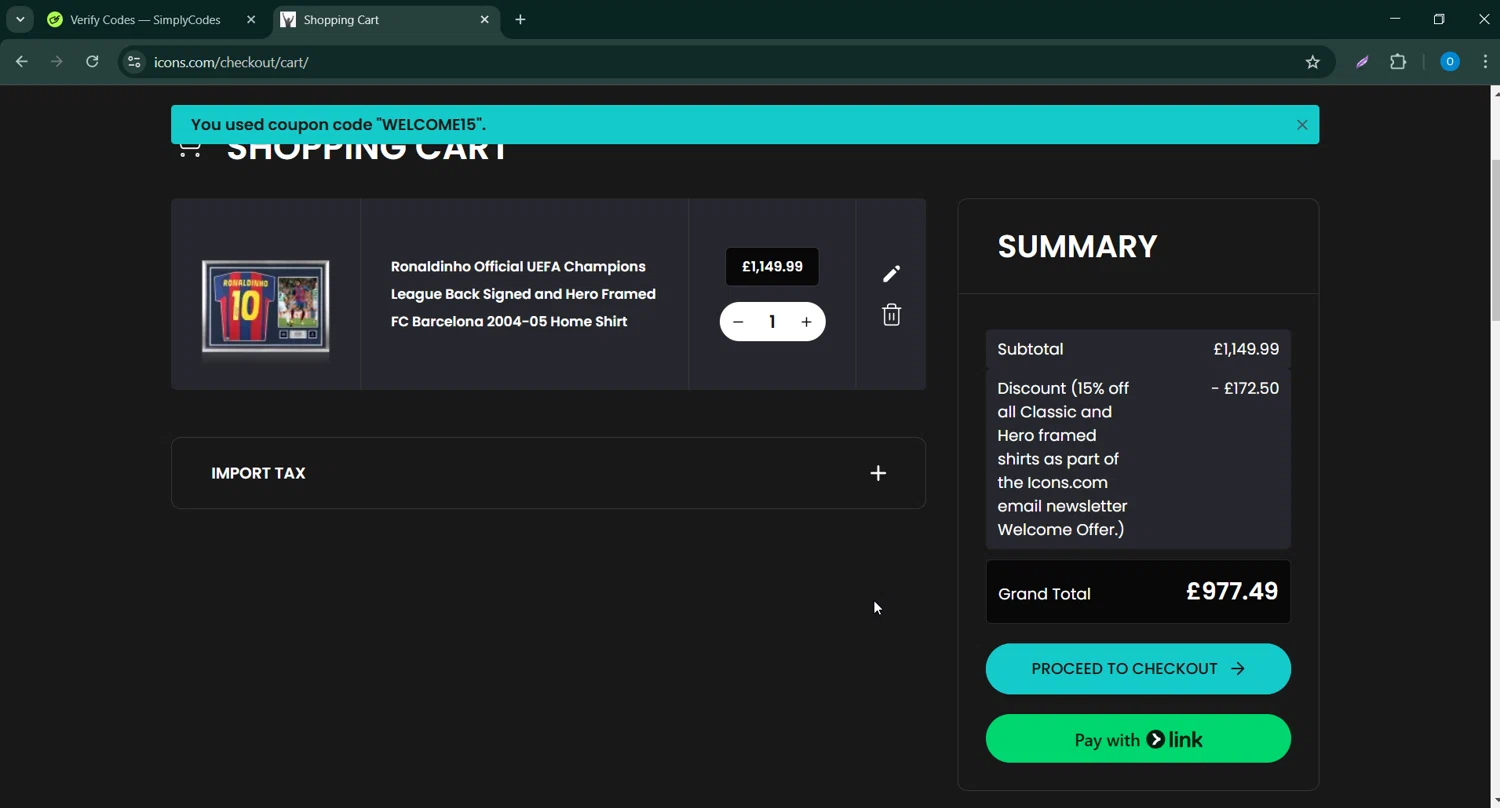The image size is (1500, 808).
Task: Expand the Import Tax section
Action: tap(548, 473)
